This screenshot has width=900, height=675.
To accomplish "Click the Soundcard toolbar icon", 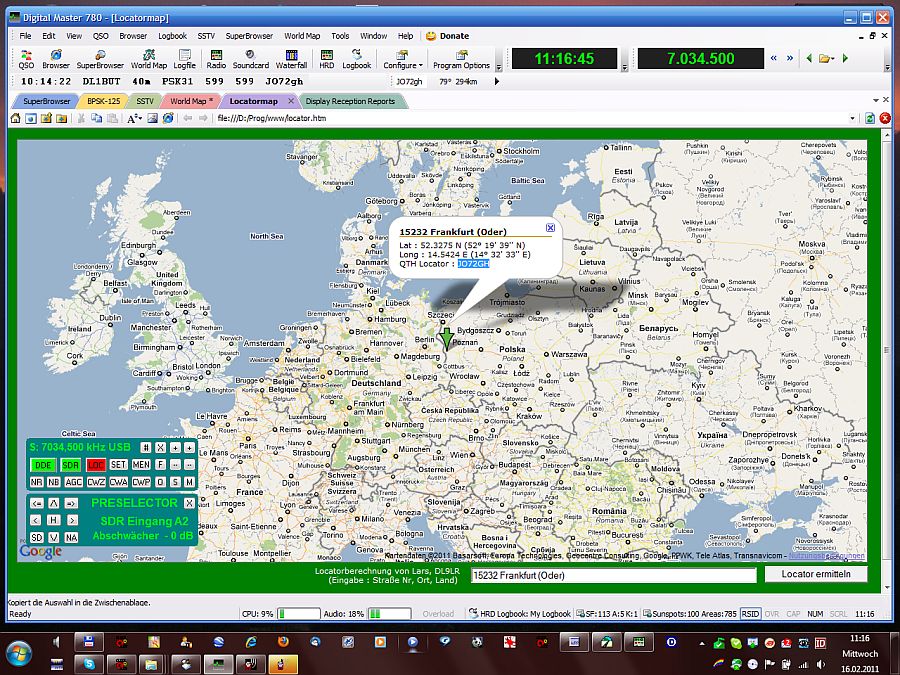I will point(250,59).
